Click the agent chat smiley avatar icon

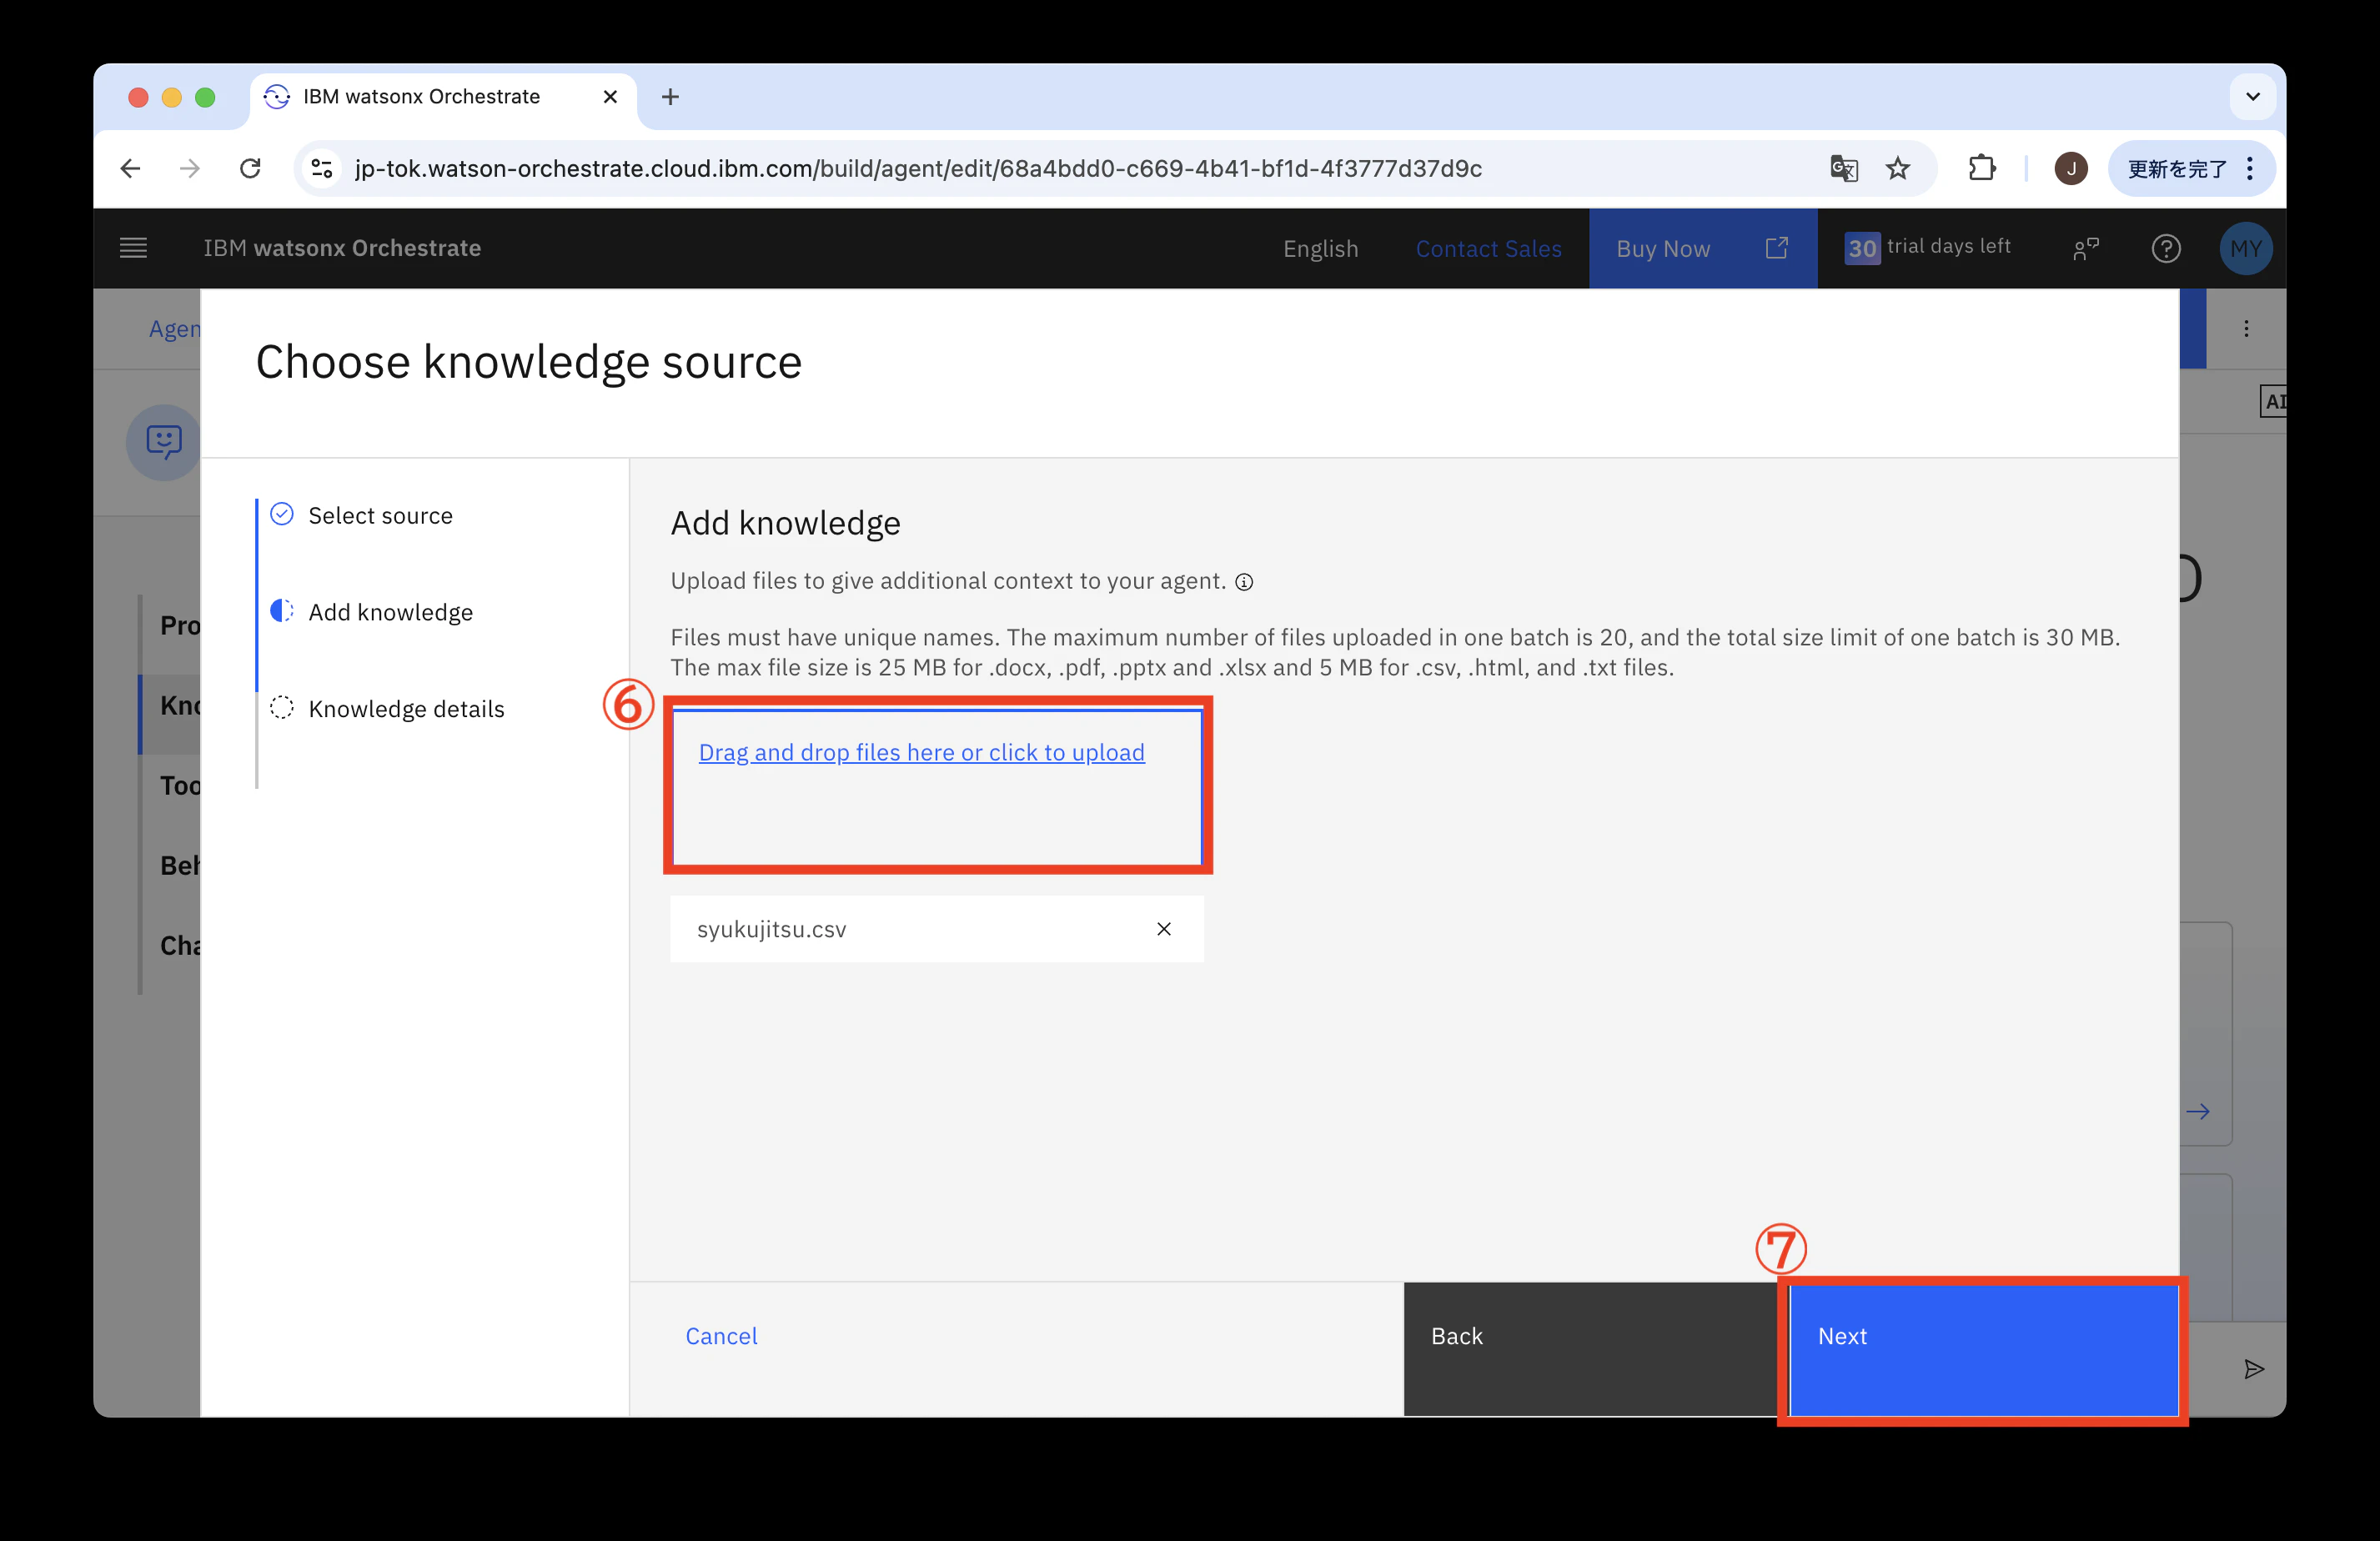pos(164,441)
